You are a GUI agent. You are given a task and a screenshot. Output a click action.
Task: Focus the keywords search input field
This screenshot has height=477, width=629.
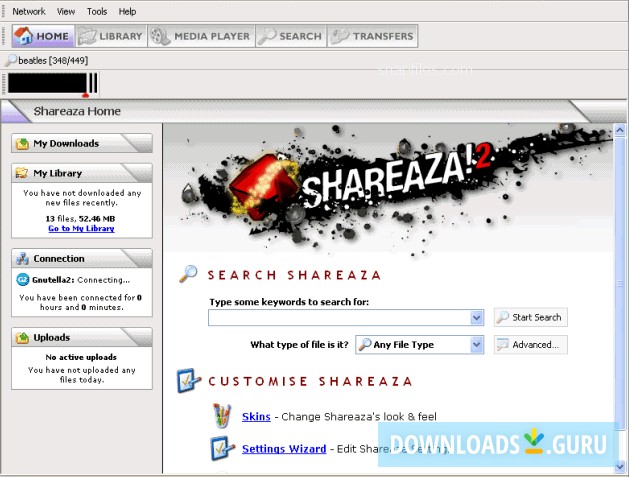tap(339, 317)
